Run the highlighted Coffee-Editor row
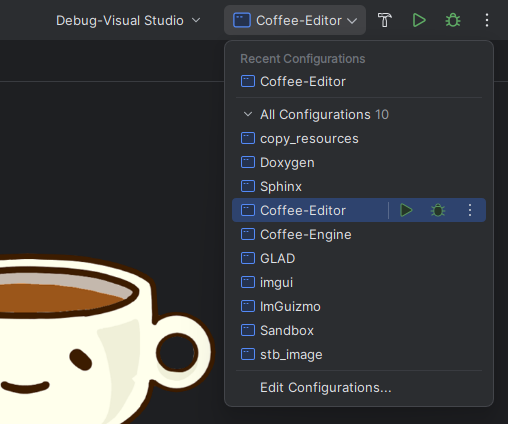The image size is (508, 424). pyautogui.click(x=406, y=210)
